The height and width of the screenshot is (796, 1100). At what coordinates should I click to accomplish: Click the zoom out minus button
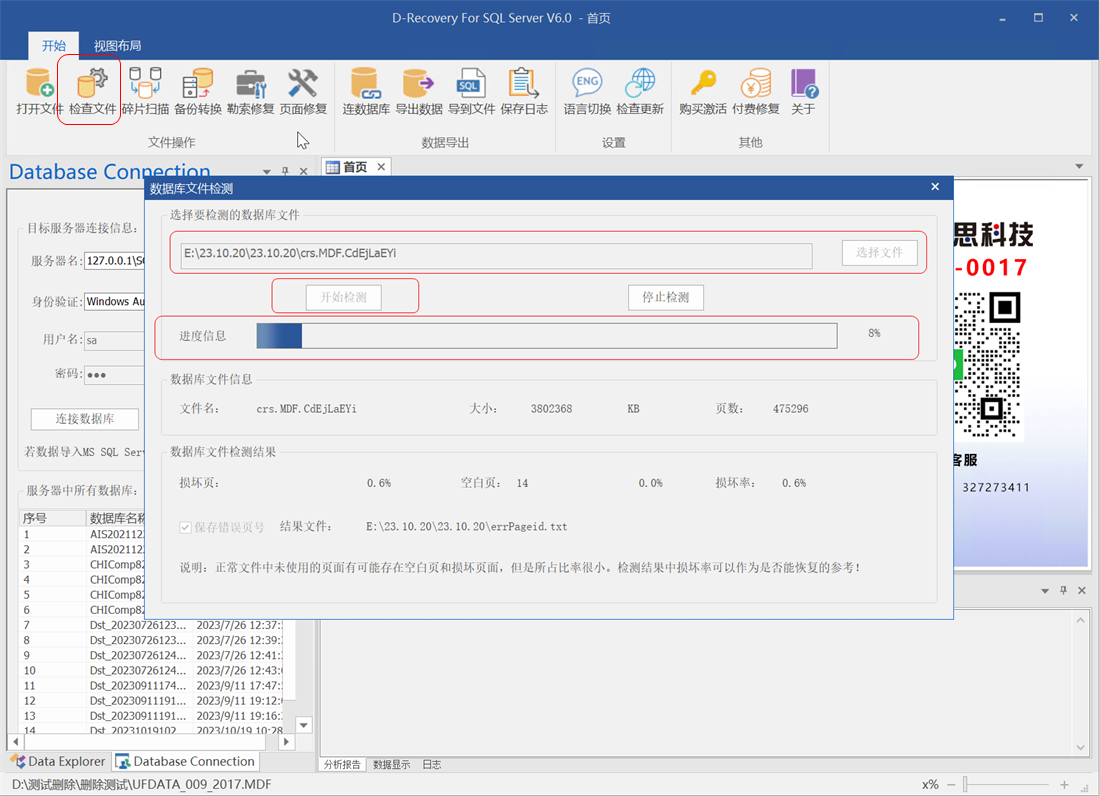coord(951,784)
